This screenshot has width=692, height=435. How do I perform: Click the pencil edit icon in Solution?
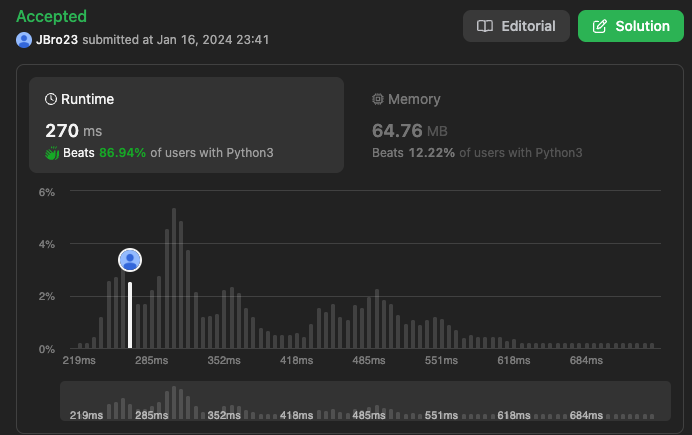(x=599, y=26)
